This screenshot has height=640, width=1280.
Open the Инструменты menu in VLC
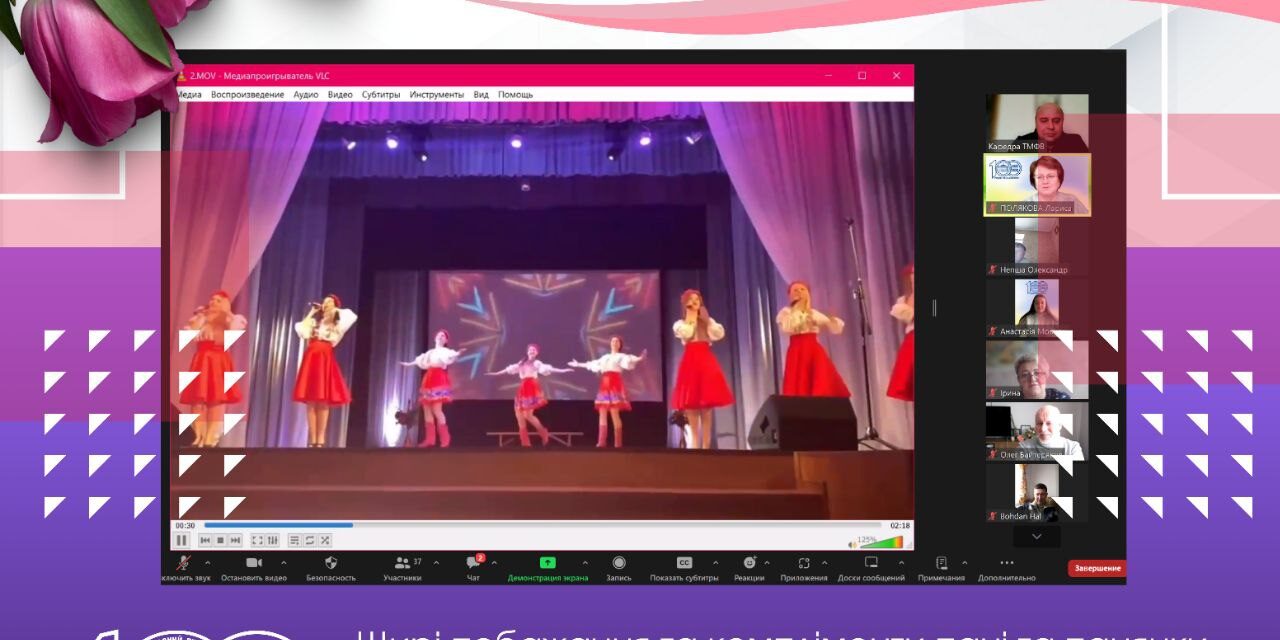[436, 95]
